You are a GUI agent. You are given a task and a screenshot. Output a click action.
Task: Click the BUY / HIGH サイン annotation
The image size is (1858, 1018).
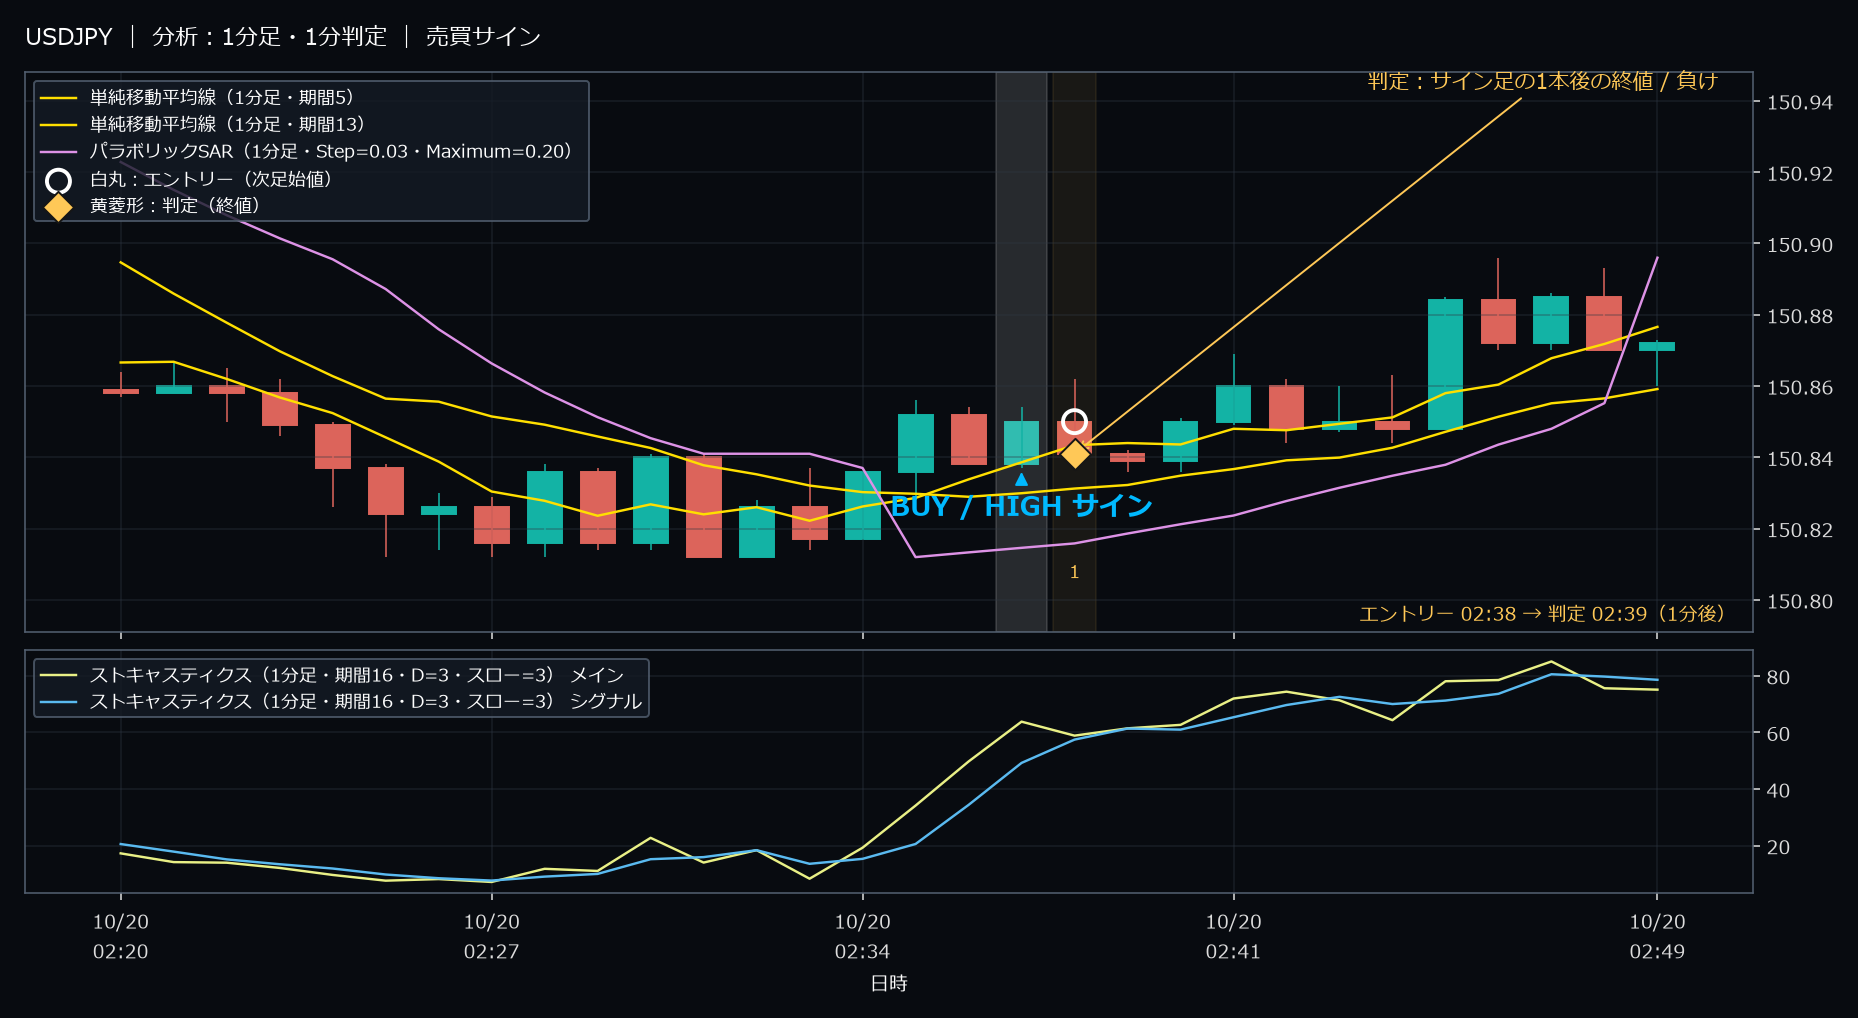1021,507
